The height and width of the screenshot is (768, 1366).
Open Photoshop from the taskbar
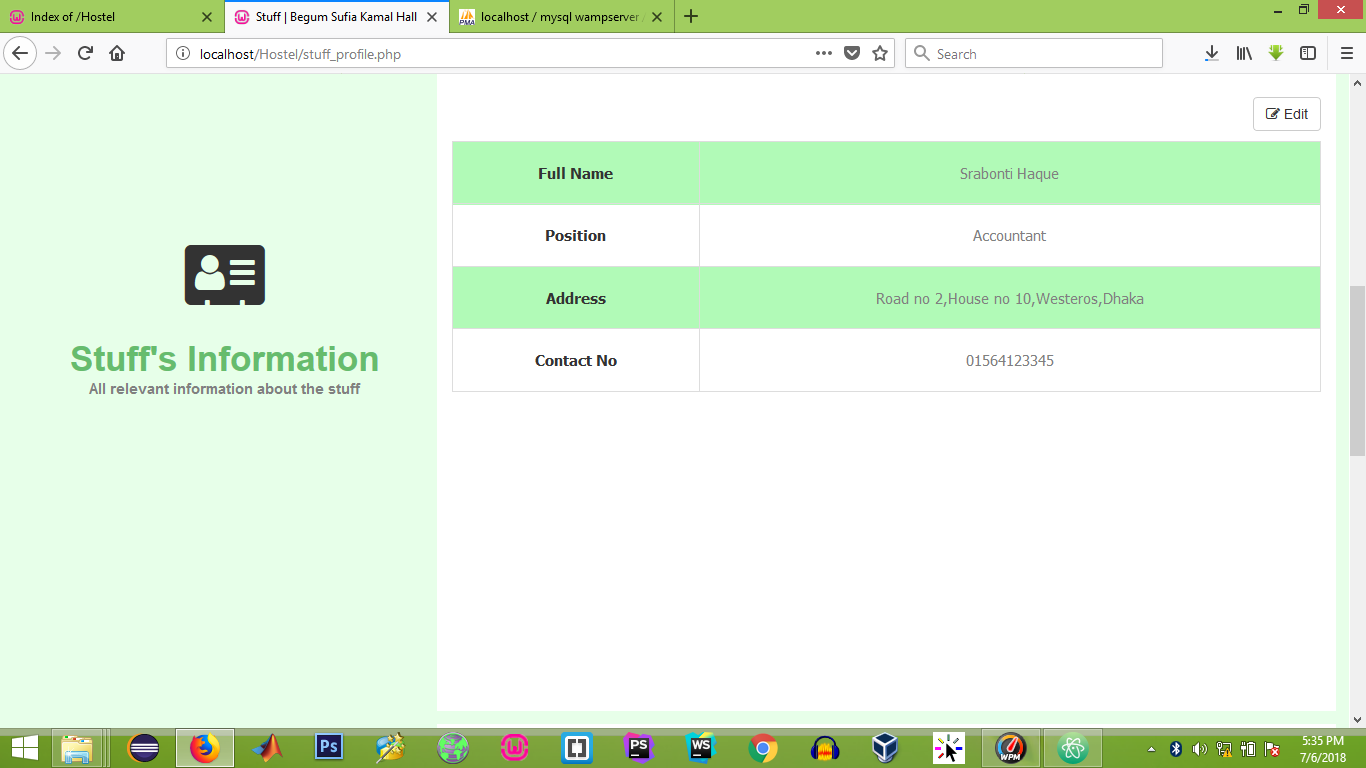pos(329,747)
